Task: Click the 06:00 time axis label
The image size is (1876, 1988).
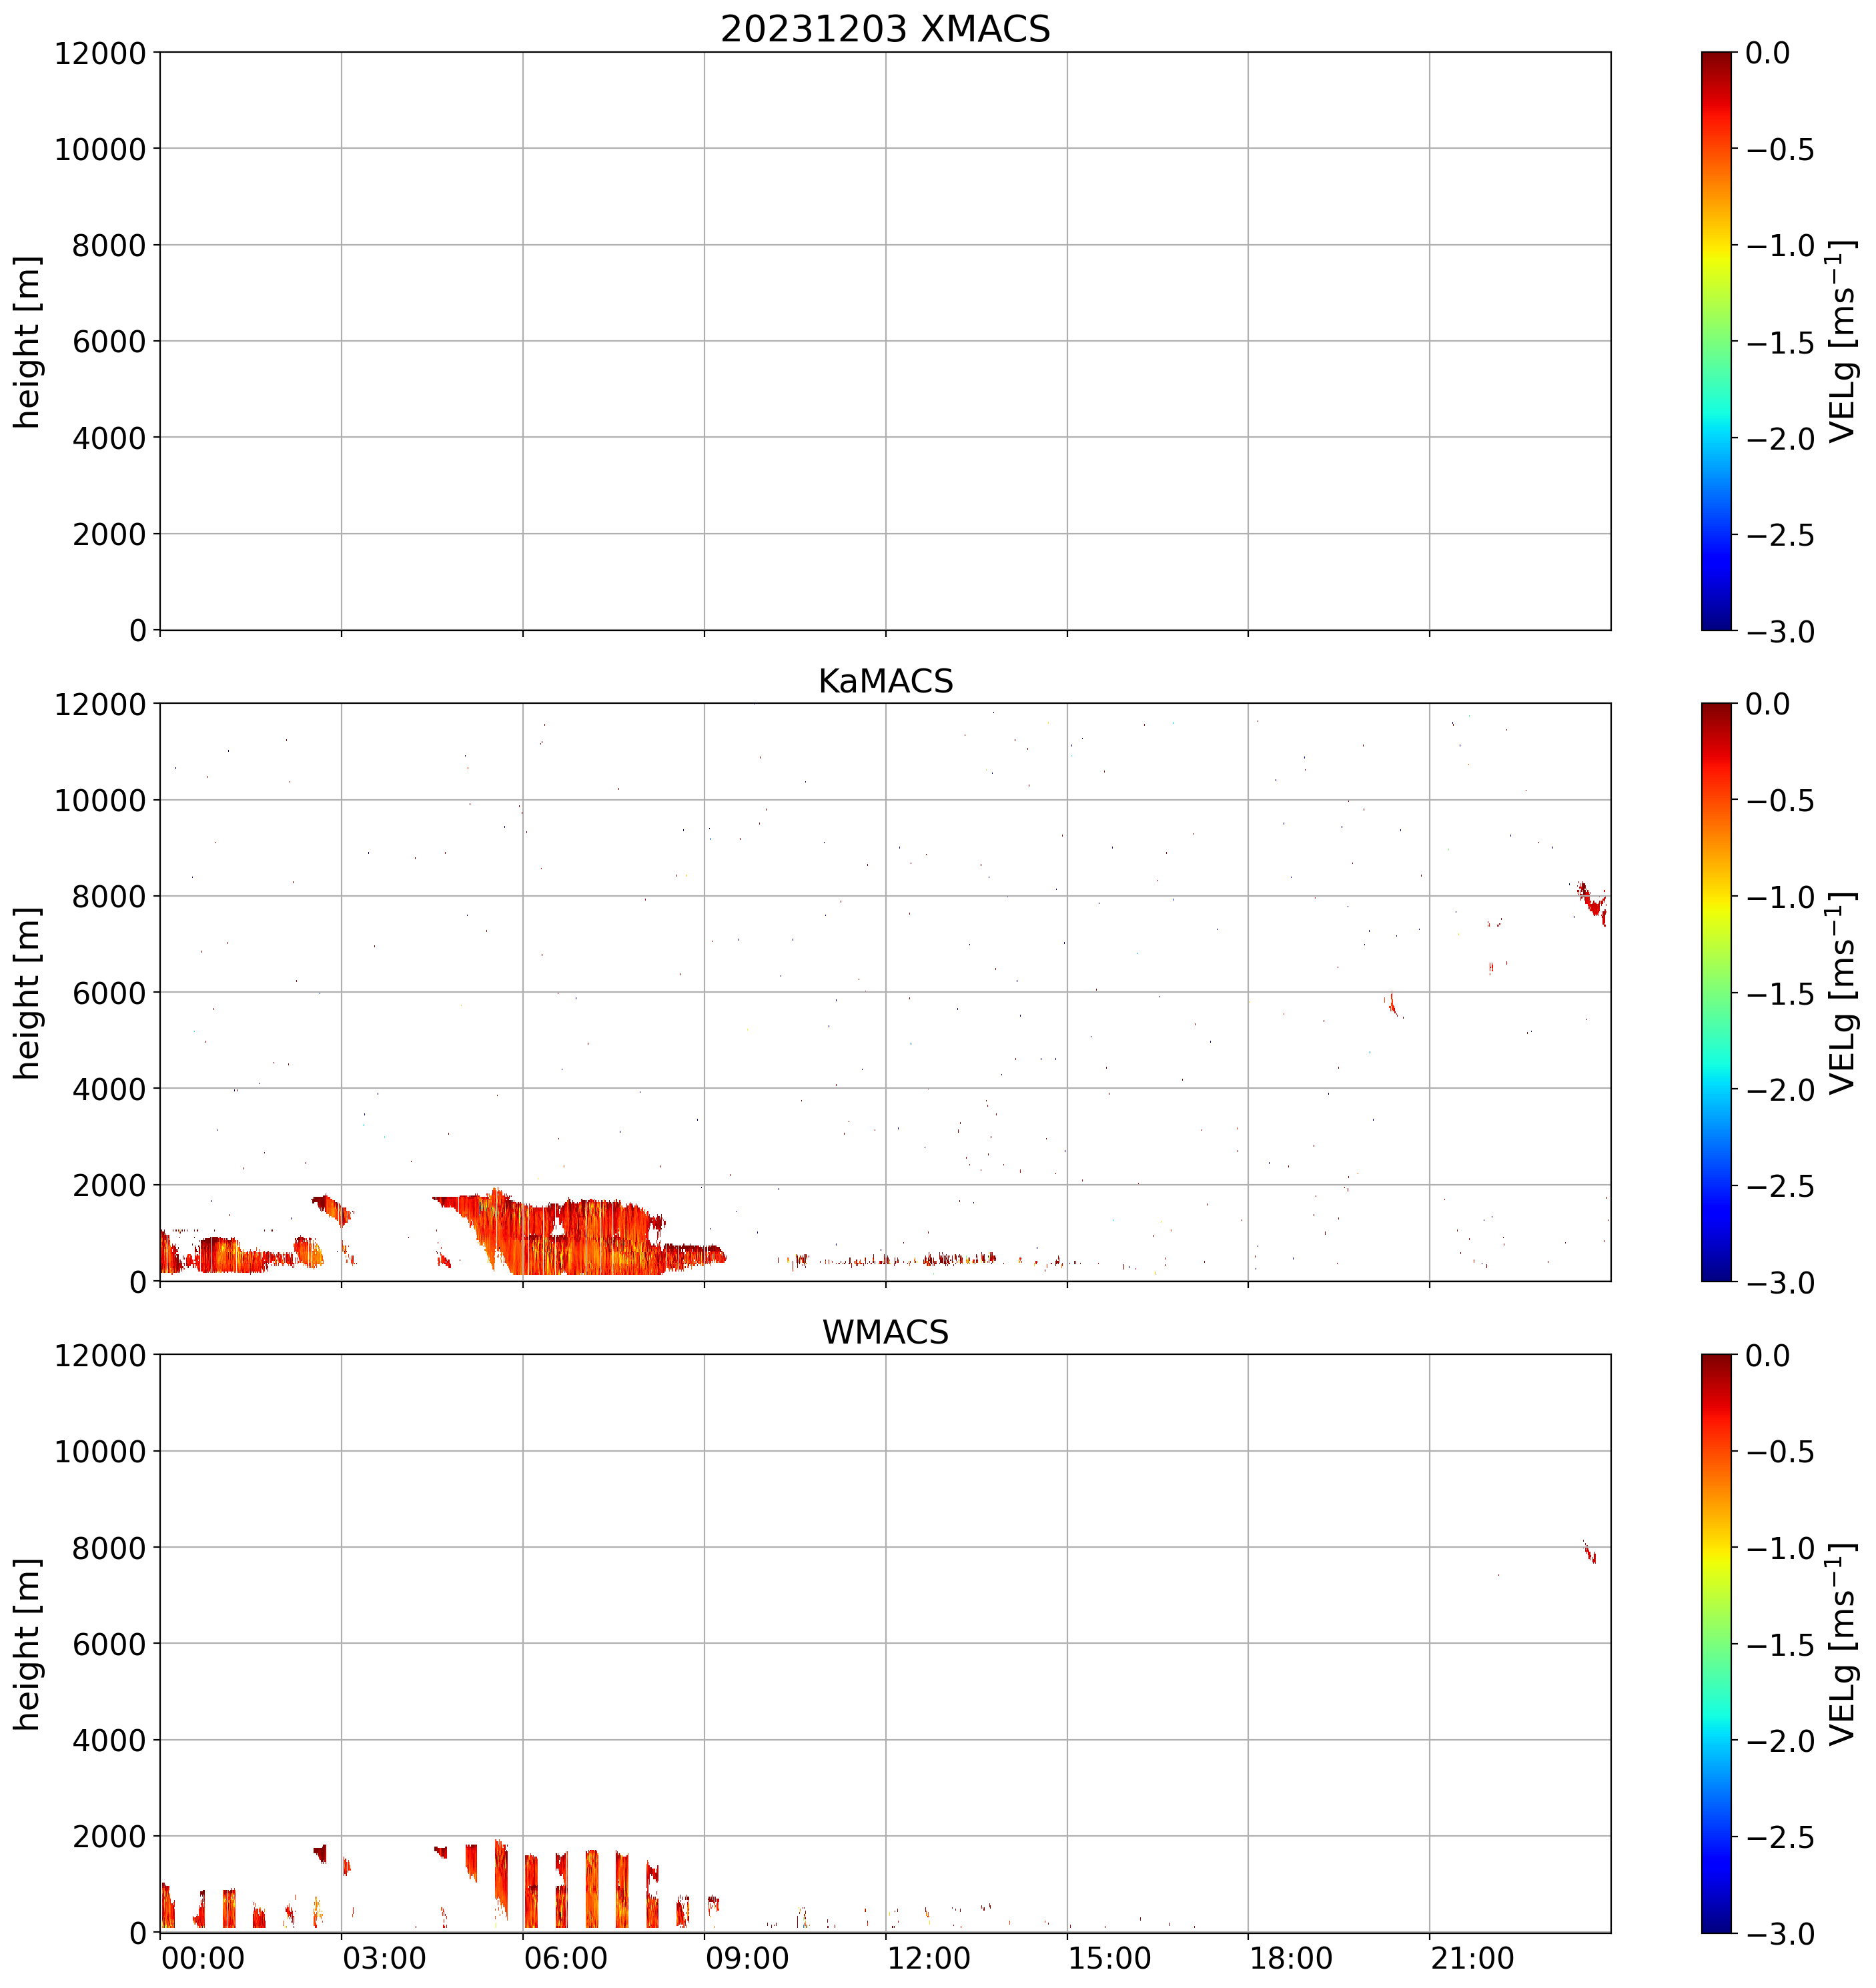Action: (566, 1957)
